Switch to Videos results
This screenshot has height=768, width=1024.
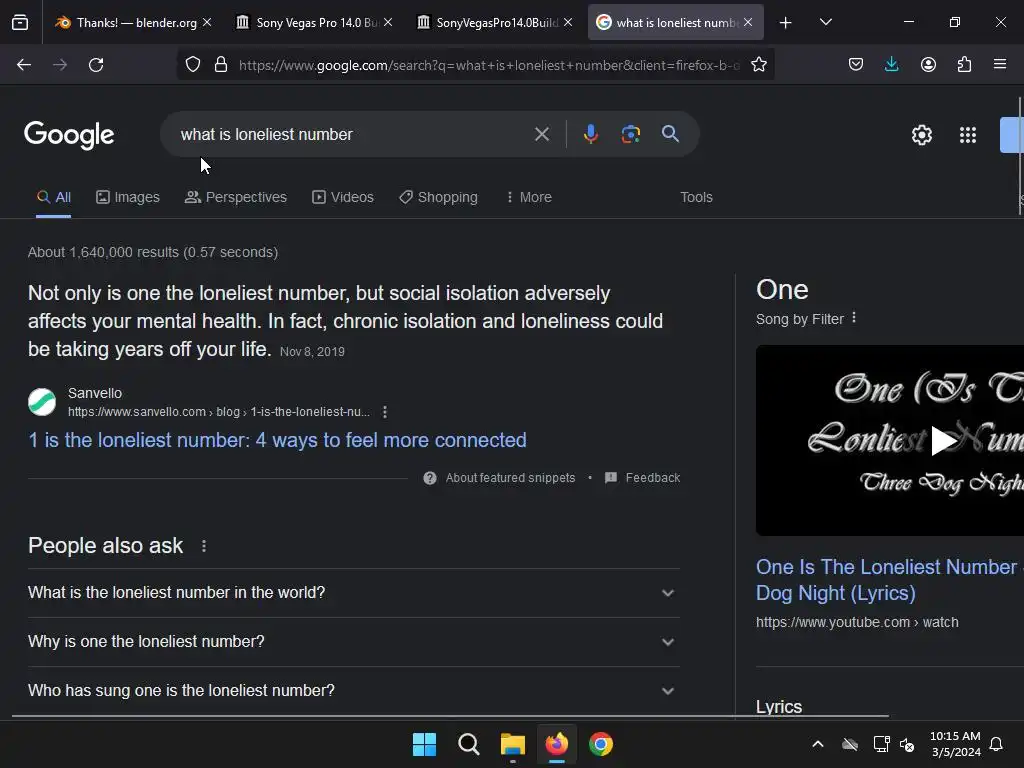(343, 197)
